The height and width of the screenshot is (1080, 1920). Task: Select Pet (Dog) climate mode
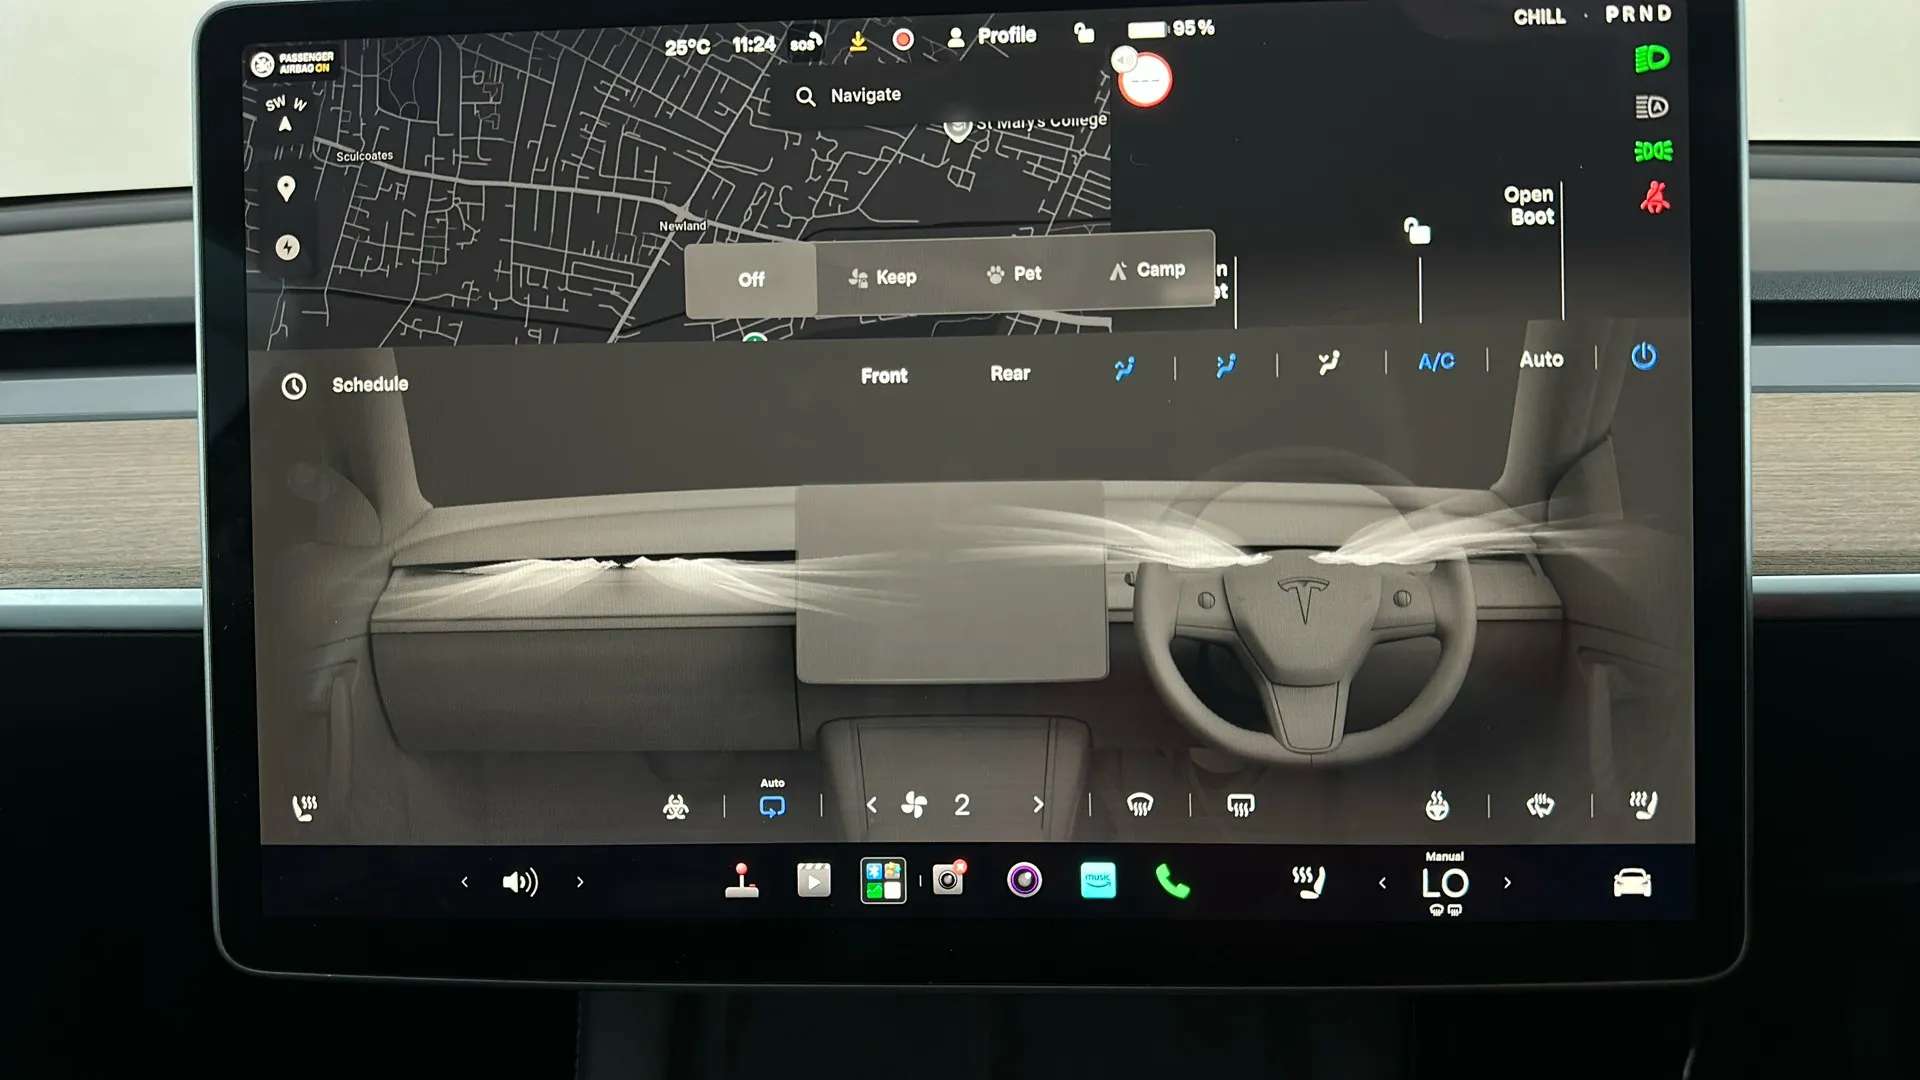point(1014,274)
